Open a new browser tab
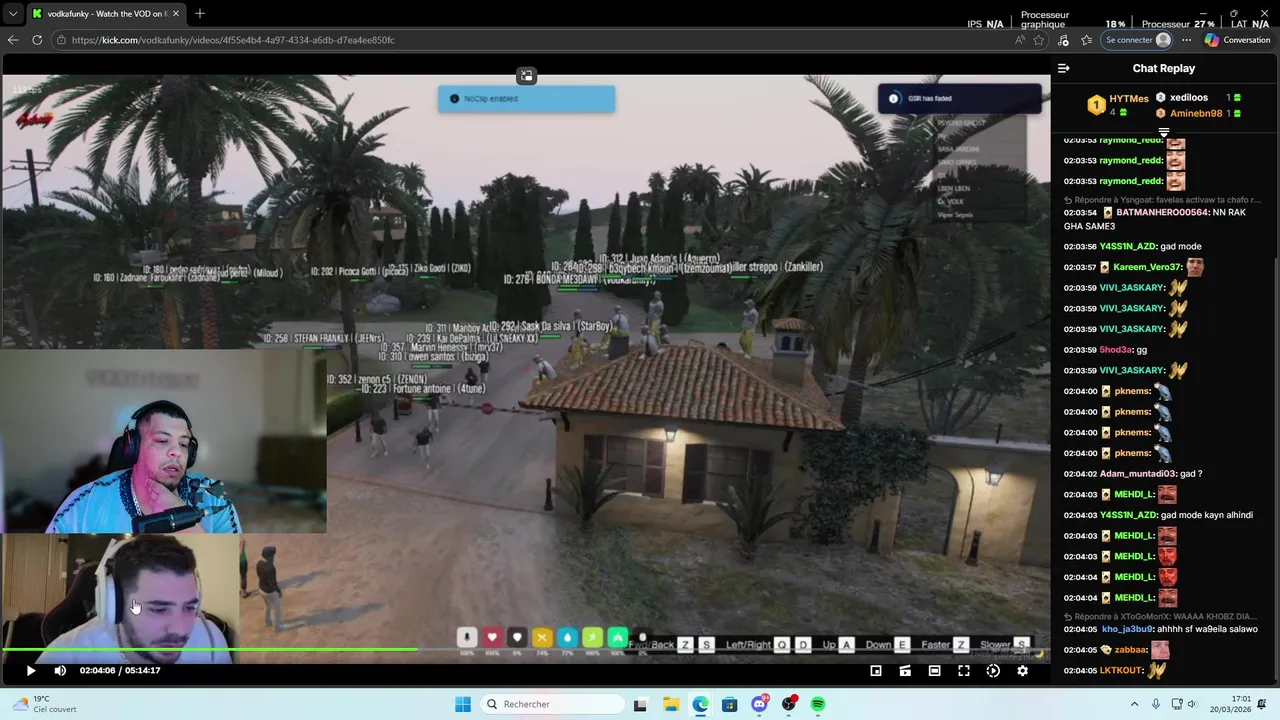Image resolution: width=1280 pixels, height=720 pixels. (200, 13)
